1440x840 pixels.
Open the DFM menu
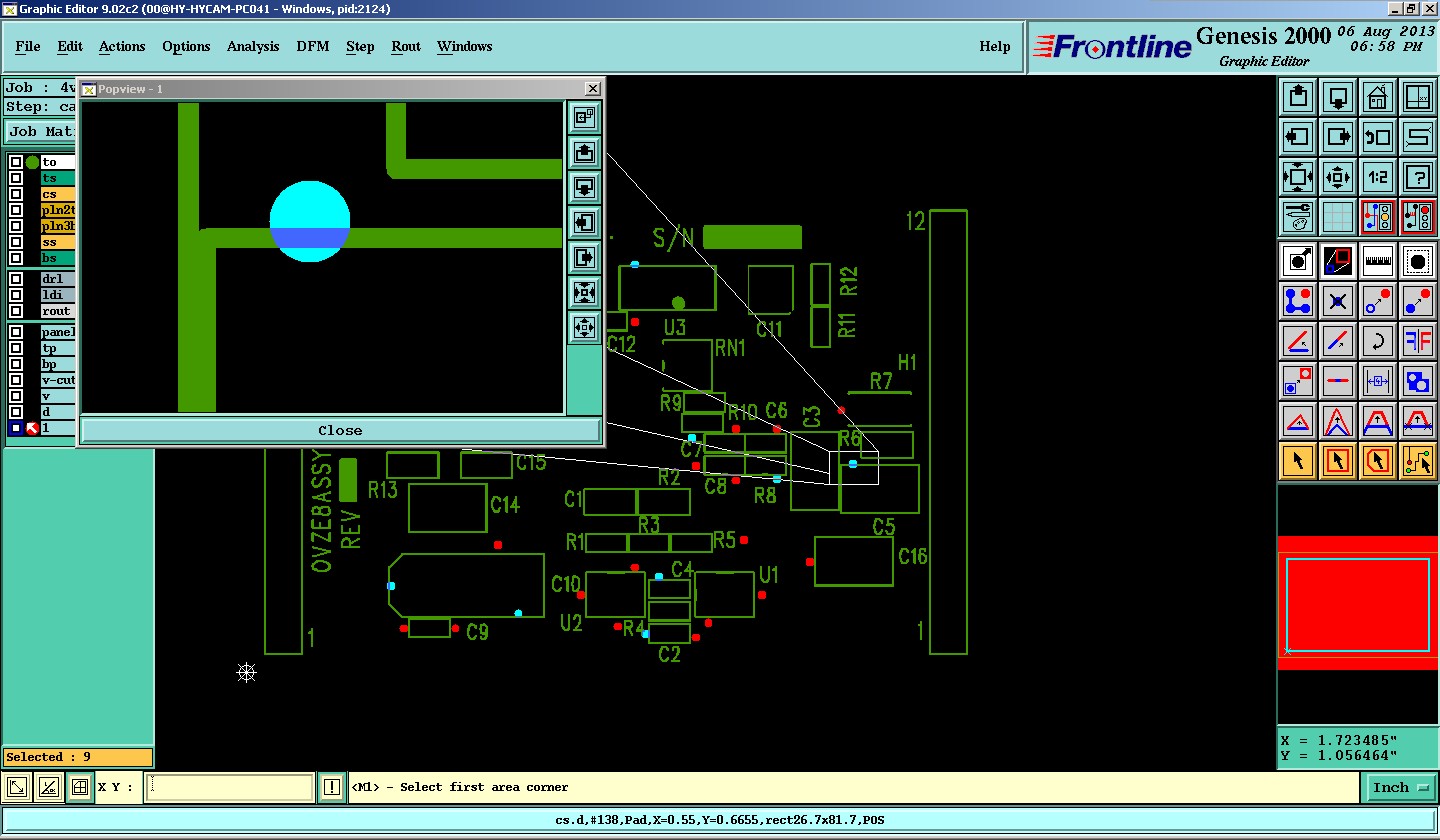point(312,46)
